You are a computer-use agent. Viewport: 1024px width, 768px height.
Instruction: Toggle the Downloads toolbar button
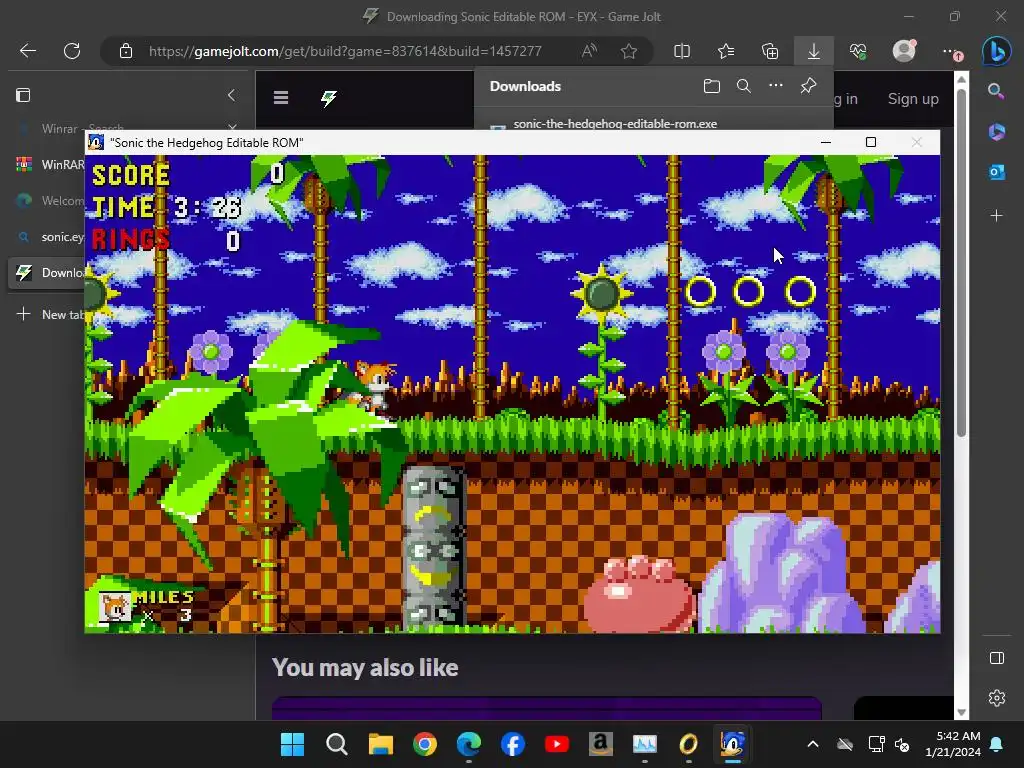pyautogui.click(x=814, y=51)
